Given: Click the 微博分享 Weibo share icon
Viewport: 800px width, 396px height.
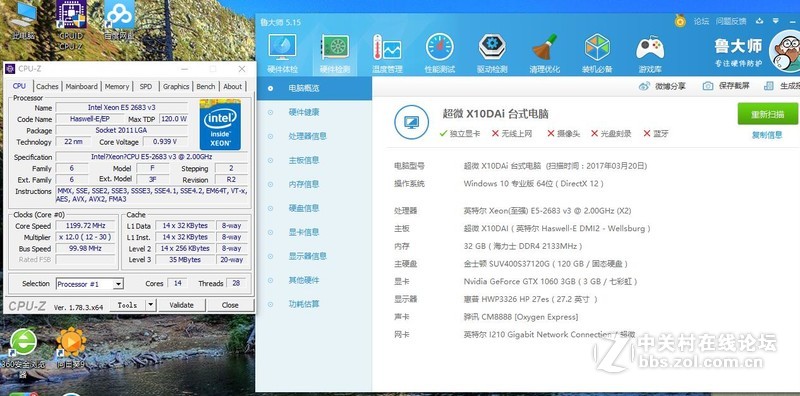Looking at the screenshot, I should [644, 86].
